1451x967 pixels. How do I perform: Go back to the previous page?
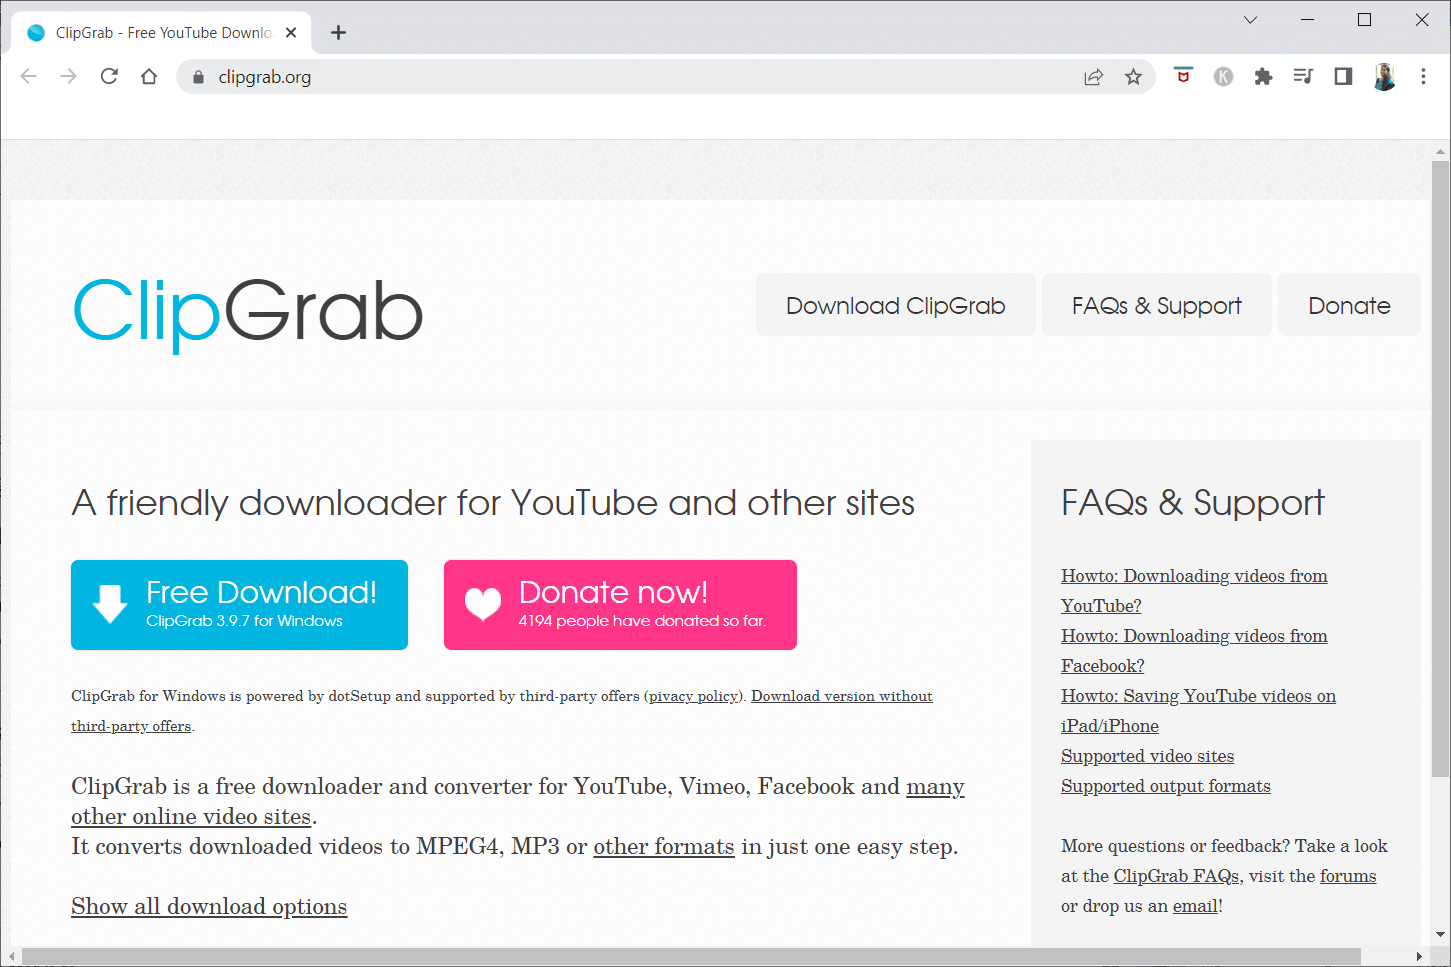(29, 77)
